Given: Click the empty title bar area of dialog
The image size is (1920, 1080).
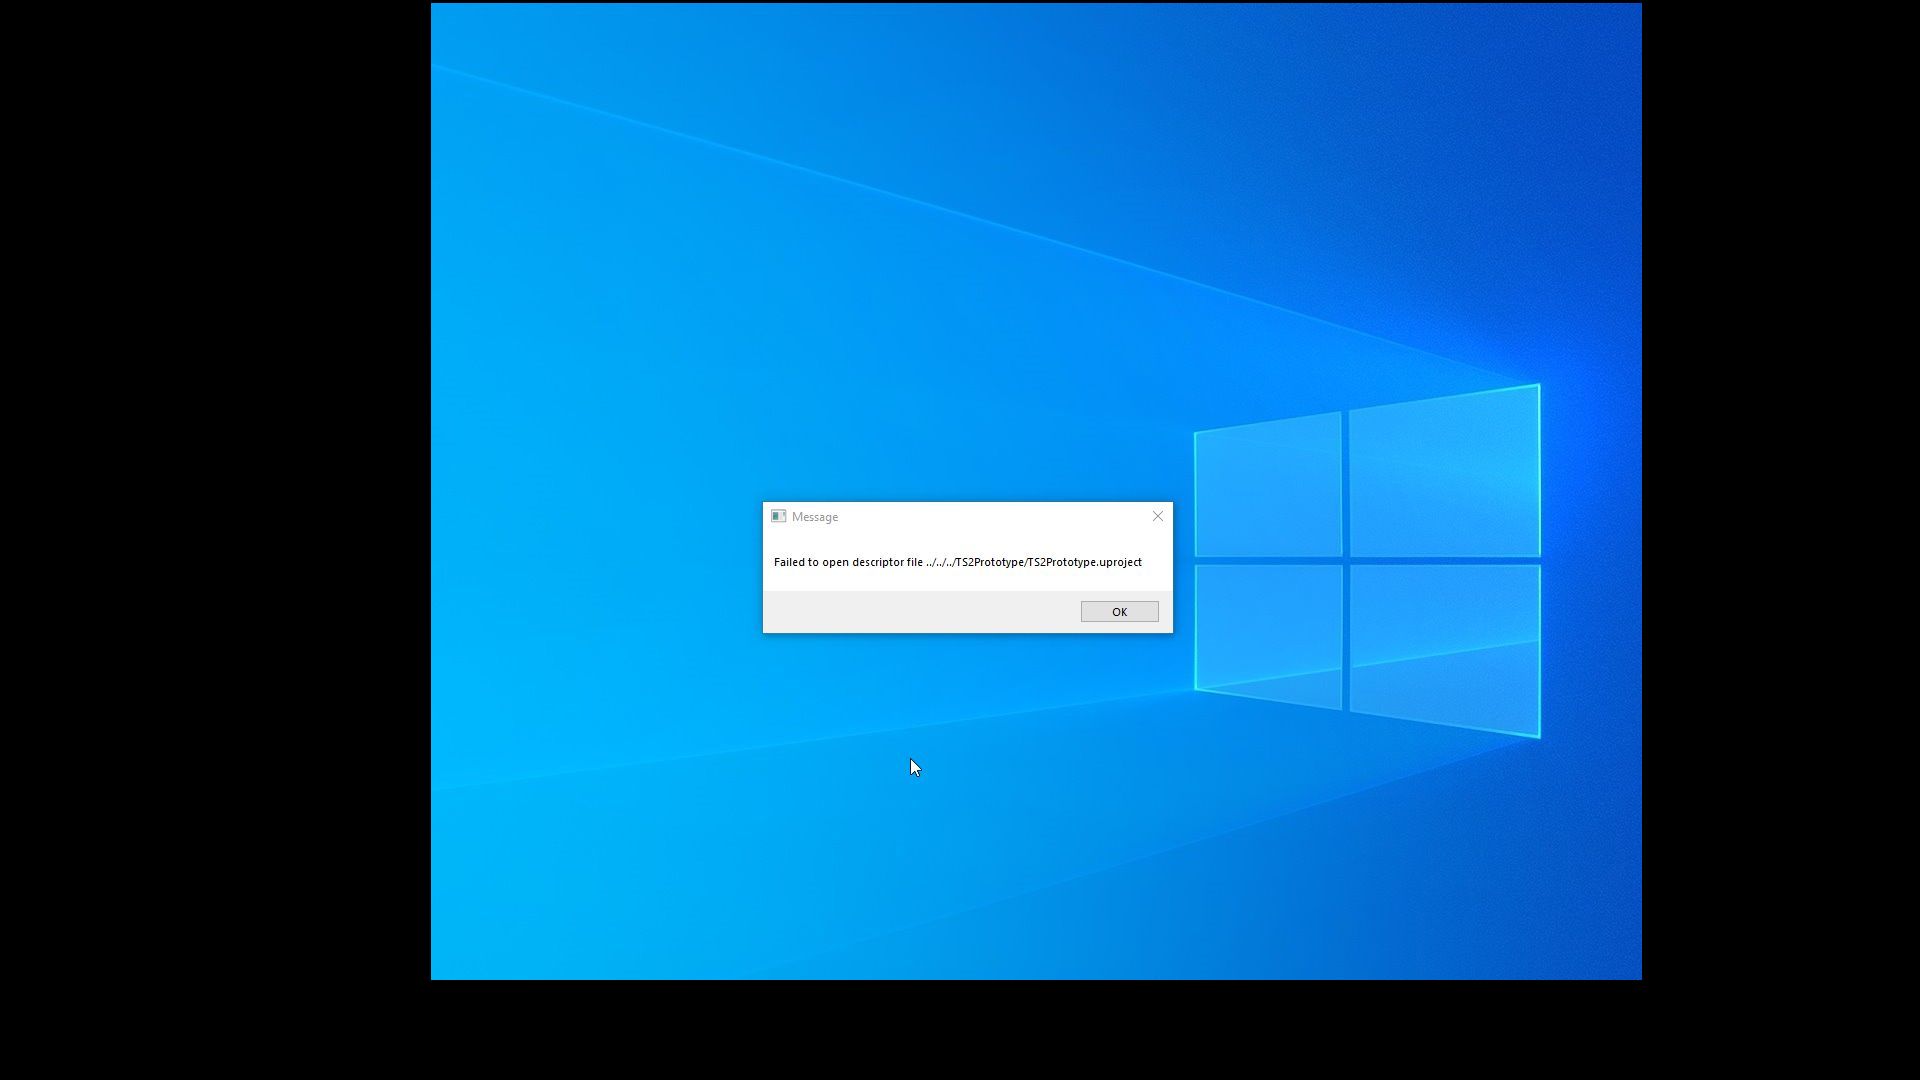Looking at the screenshot, I should click(990, 517).
